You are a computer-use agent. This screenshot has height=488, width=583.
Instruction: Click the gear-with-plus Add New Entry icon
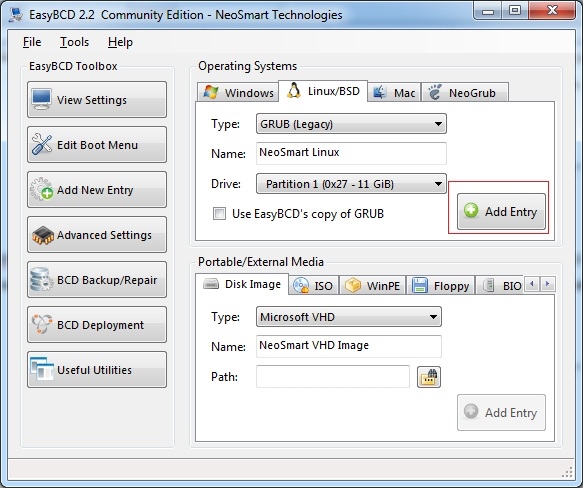pyautogui.click(x=42, y=189)
